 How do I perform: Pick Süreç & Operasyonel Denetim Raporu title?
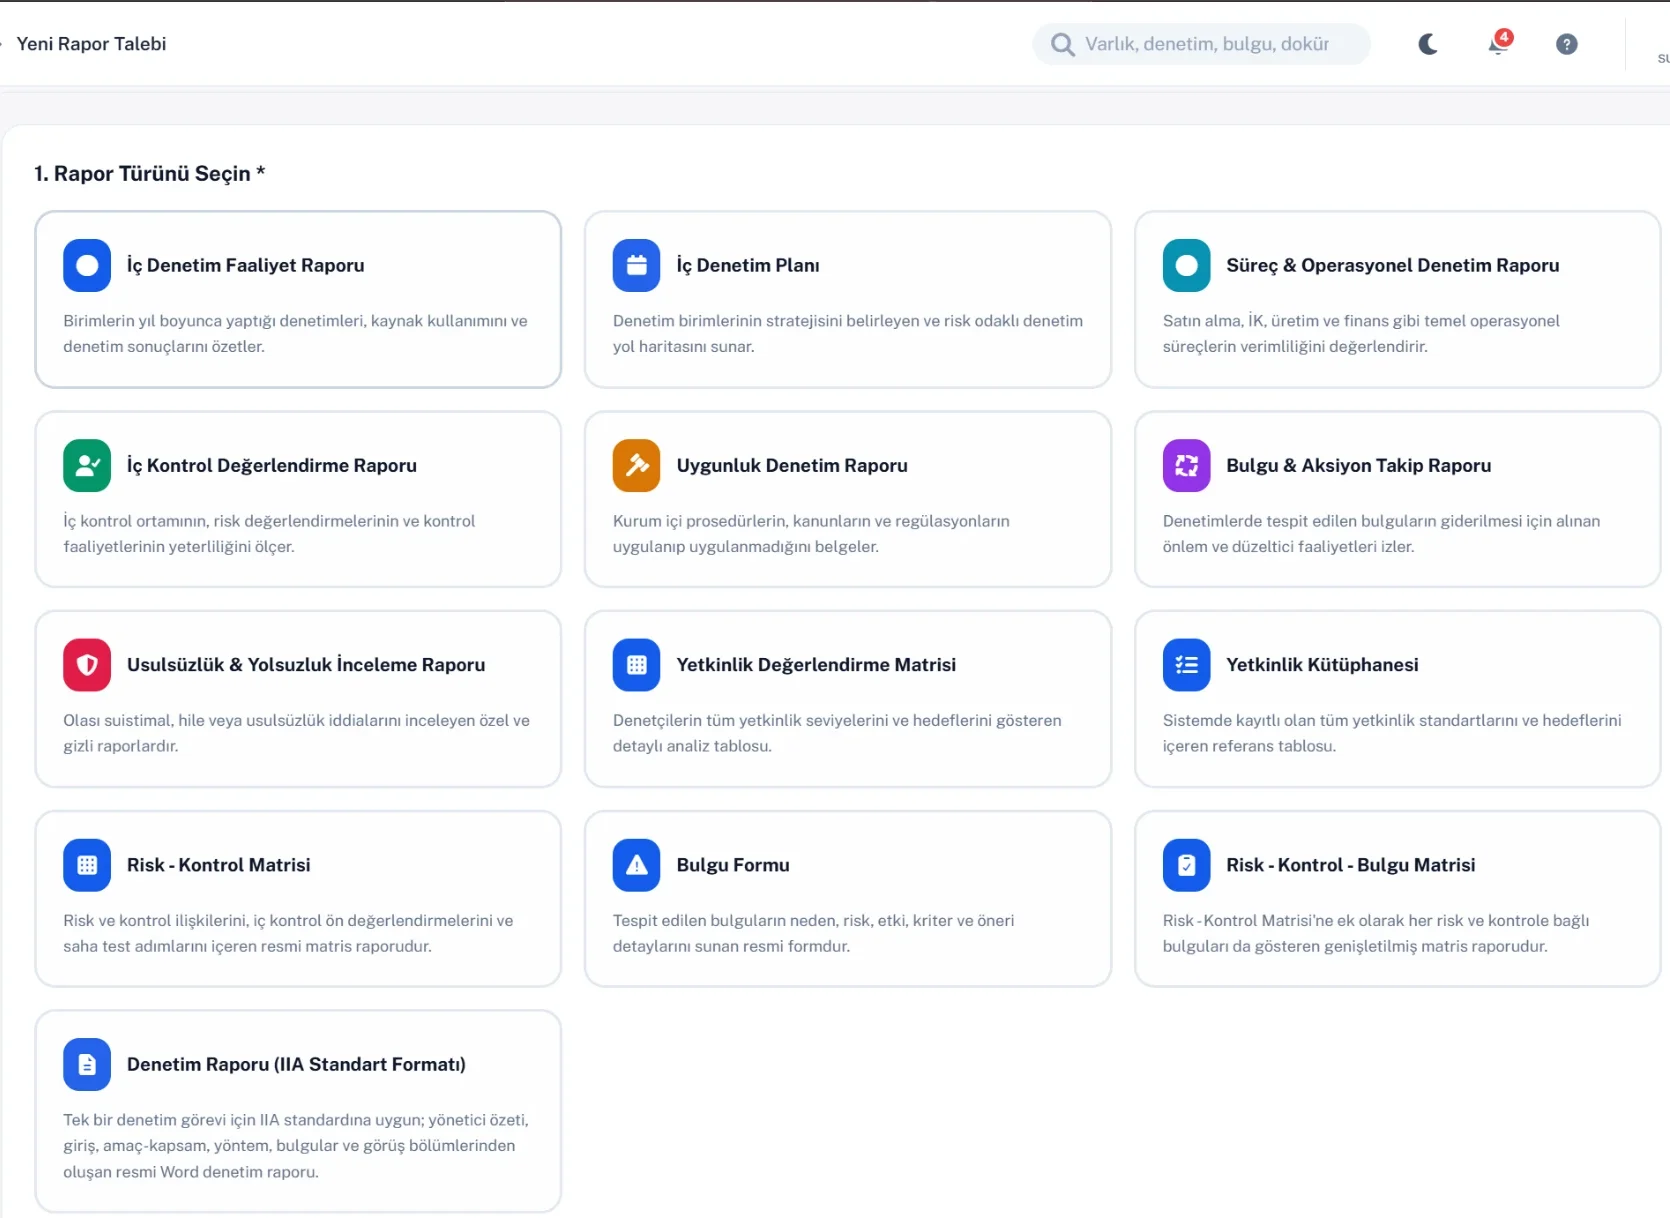(x=1393, y=265)
